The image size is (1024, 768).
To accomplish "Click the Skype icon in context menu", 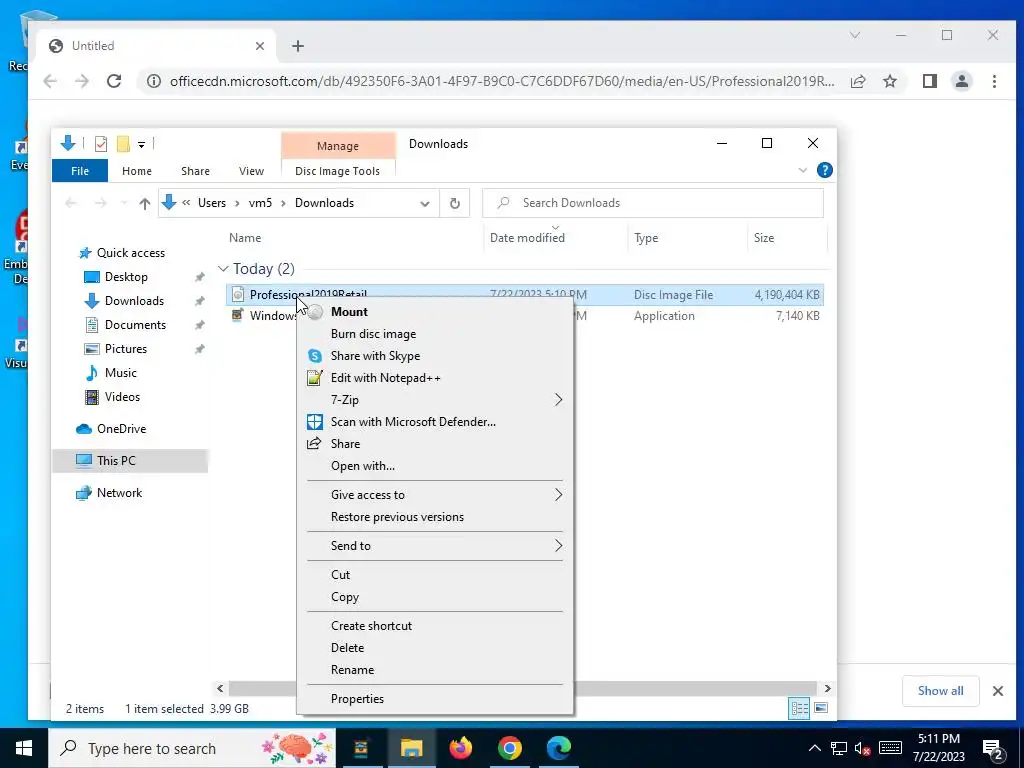I will coord(315,356).
